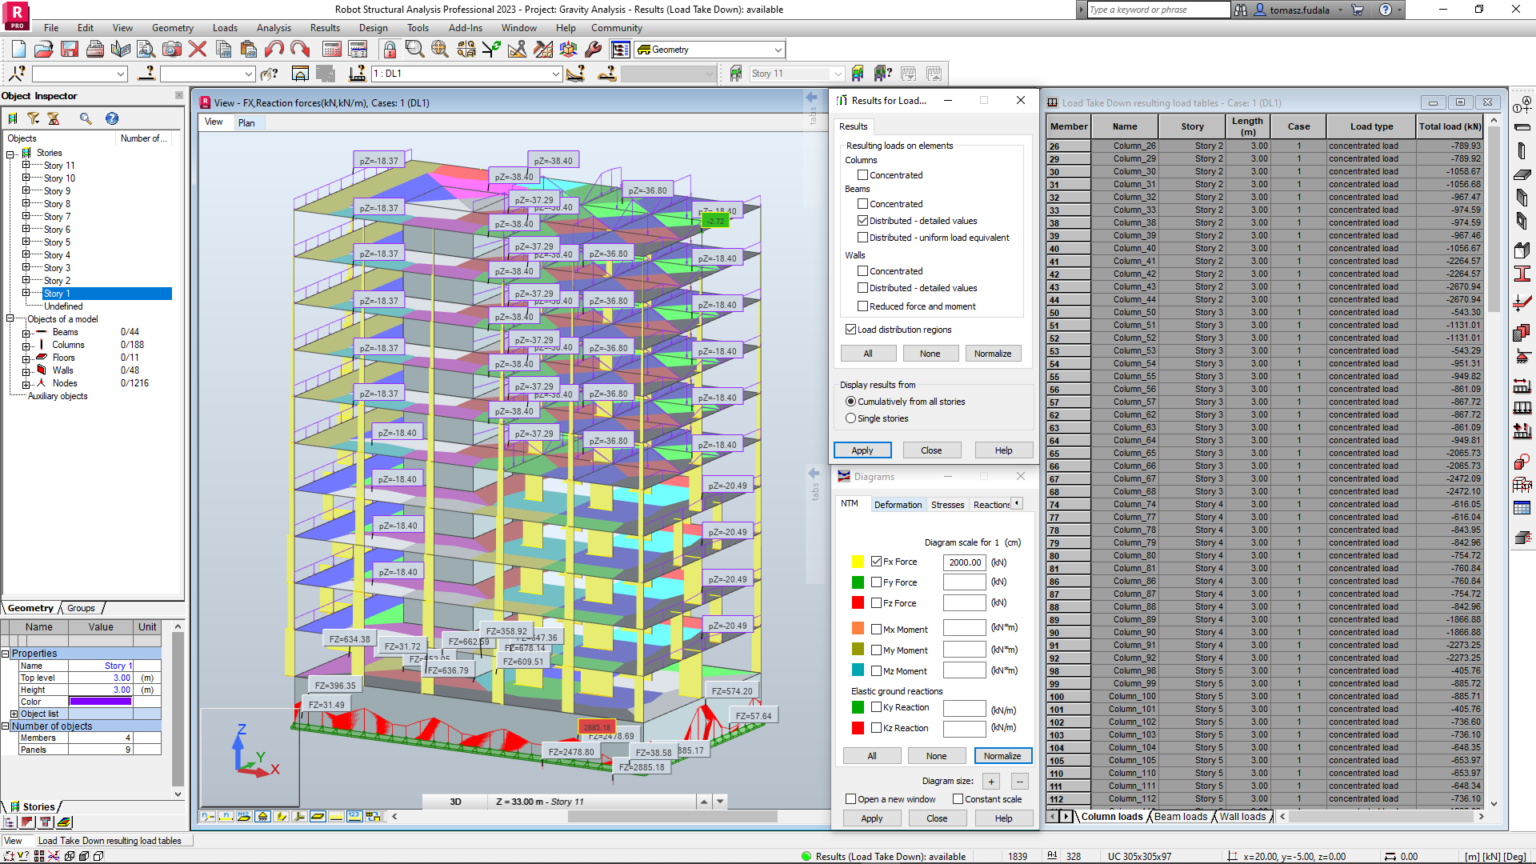Image resolution: width=1536 pixels, height=864 pixels.
Task: Switch to the Beam loads tab
Action: 1180,817
